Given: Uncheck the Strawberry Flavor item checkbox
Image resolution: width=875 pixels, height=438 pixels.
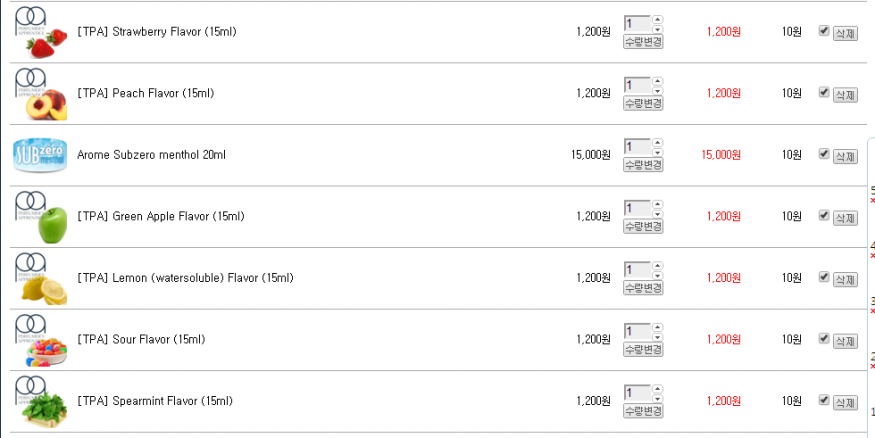Looking at the screenshot, I should click(x=823, y=31).
